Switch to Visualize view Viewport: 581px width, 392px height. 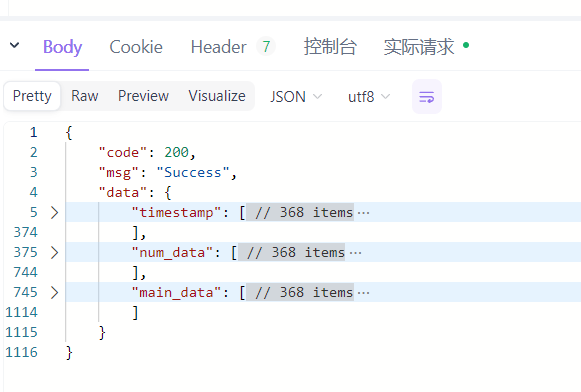(217, 96)
